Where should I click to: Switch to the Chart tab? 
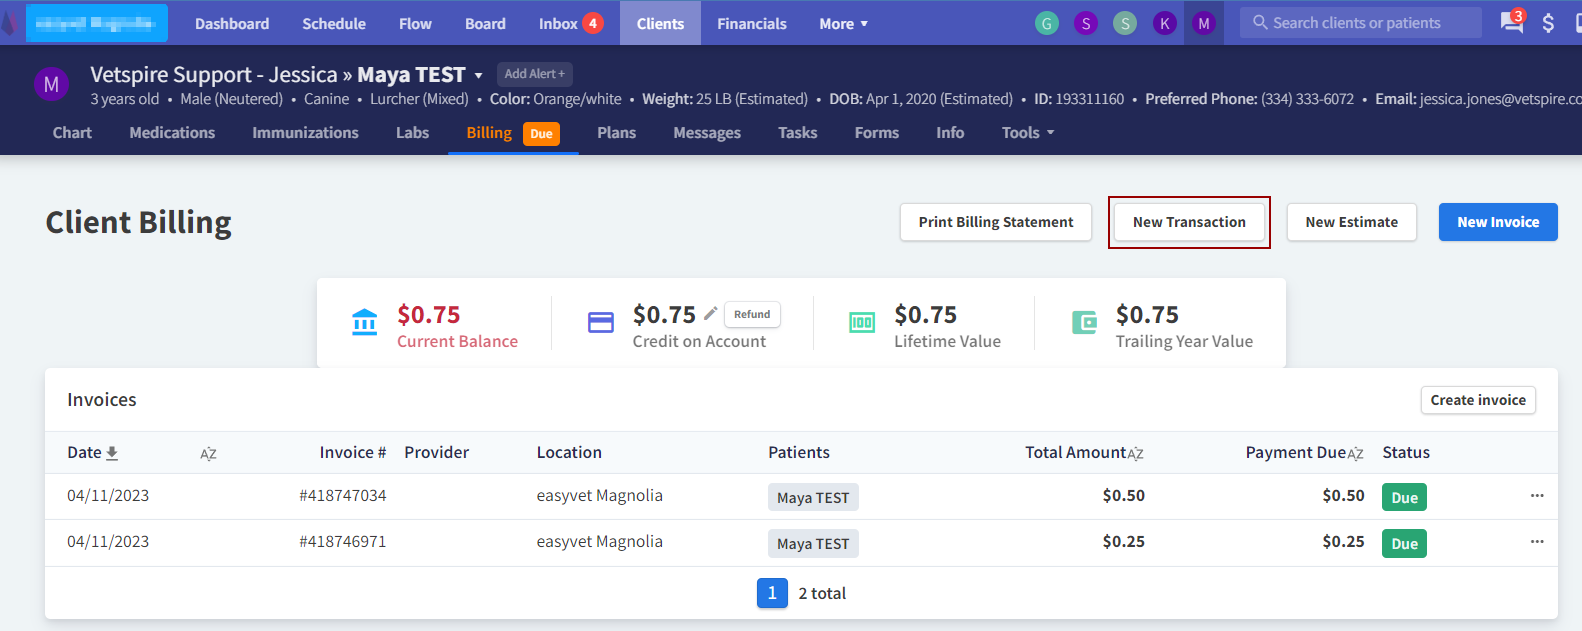tap(72, 133)
